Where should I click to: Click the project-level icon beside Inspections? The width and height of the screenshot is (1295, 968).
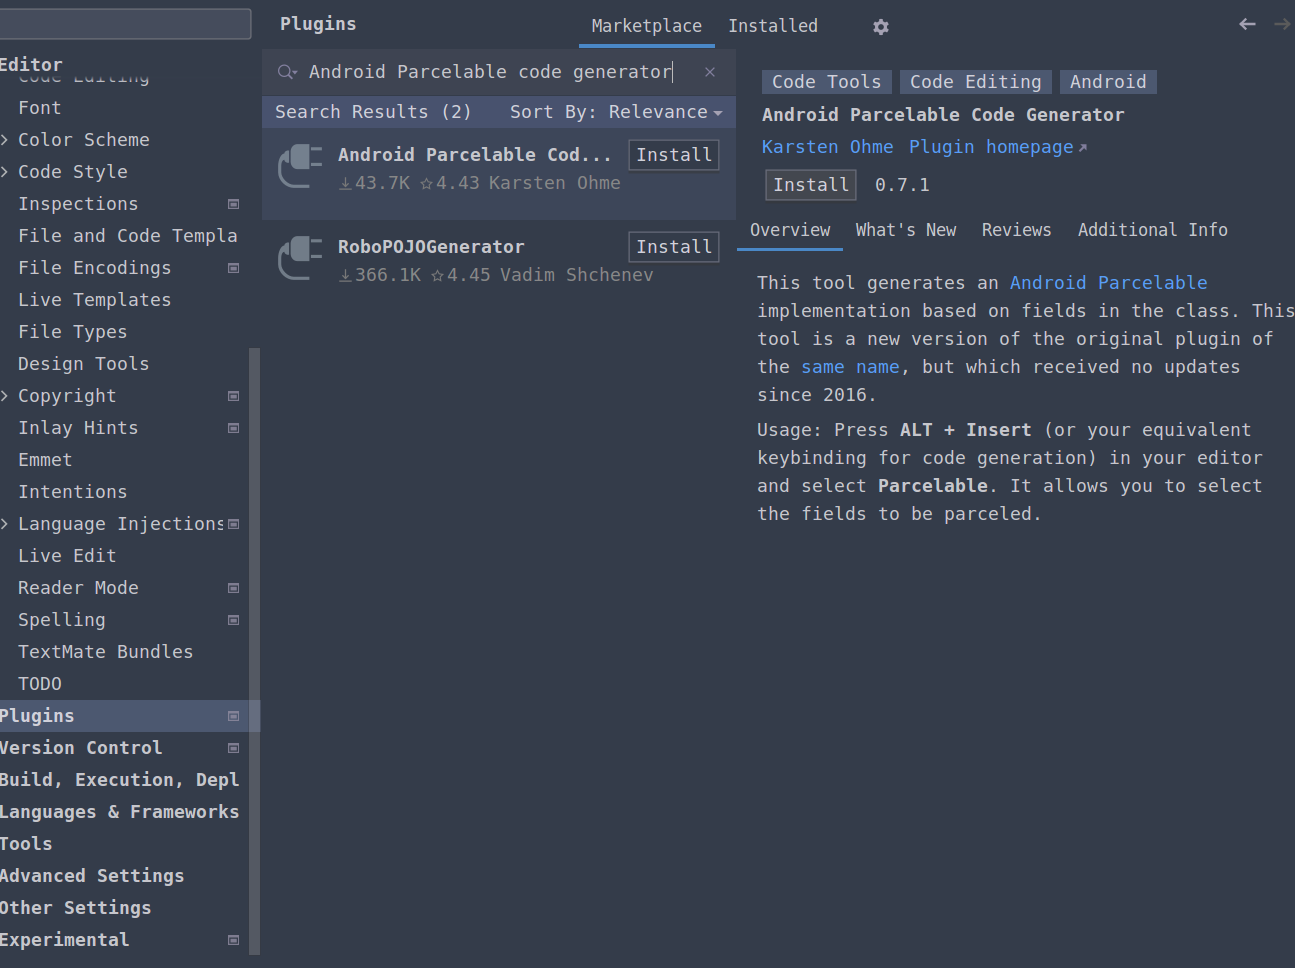tap(233, 204)
